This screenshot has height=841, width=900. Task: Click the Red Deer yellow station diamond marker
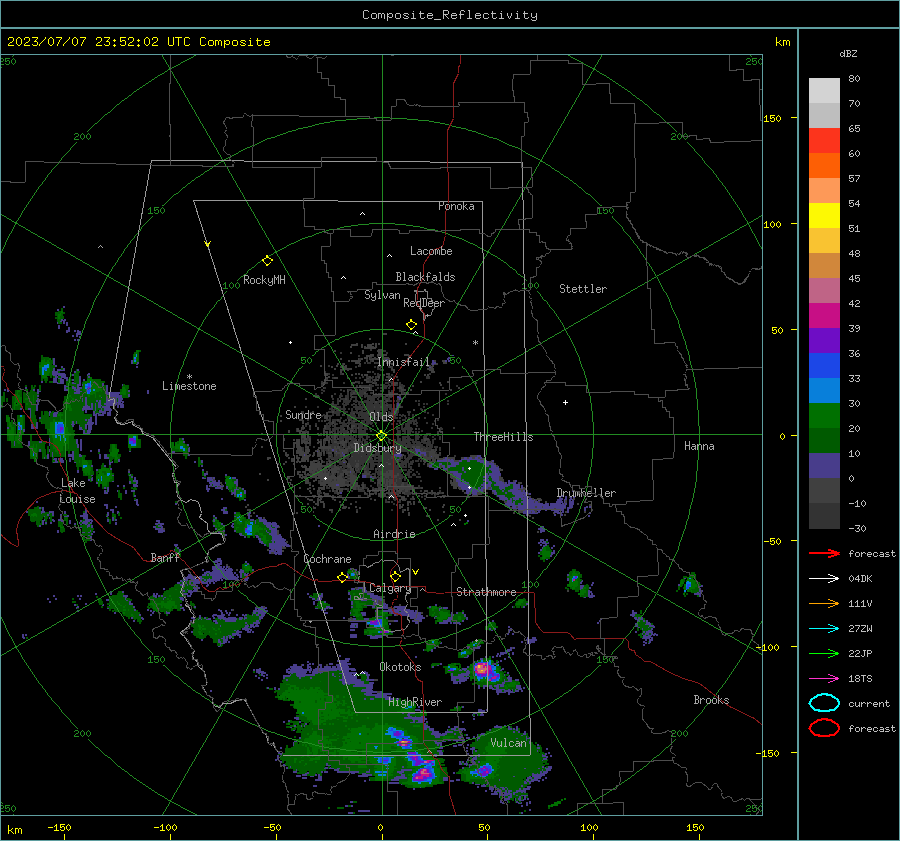tap(411, 325)
